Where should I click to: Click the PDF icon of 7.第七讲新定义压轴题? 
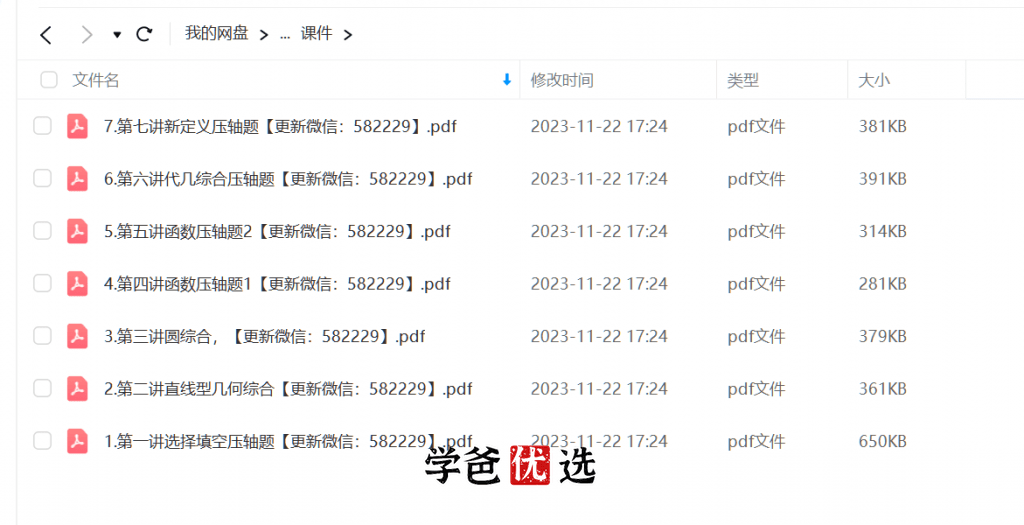tap(78, 126)
